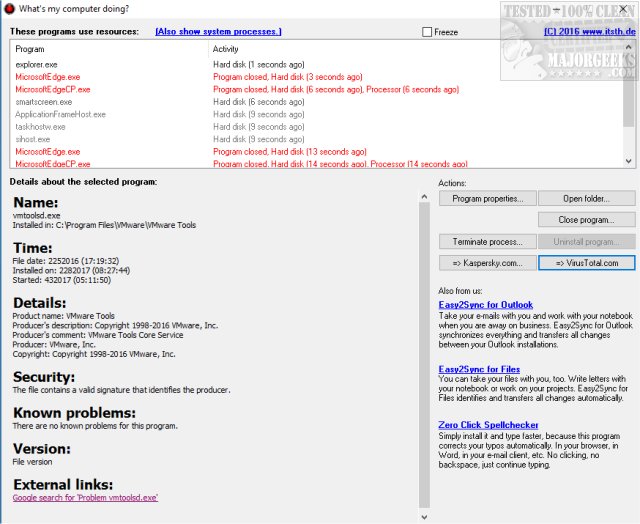Click the Close program button
The height and width of the screenshot is (524, 640).
point(587,220)
